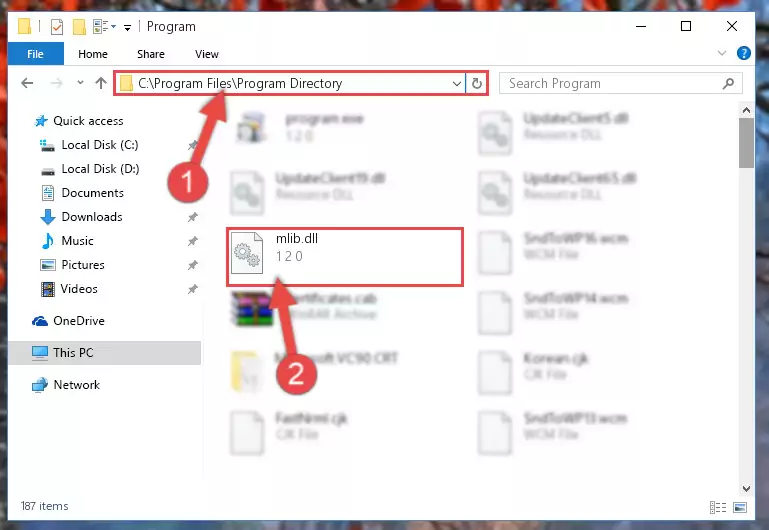Open Downloads in the navigation pane

[92, 217]
